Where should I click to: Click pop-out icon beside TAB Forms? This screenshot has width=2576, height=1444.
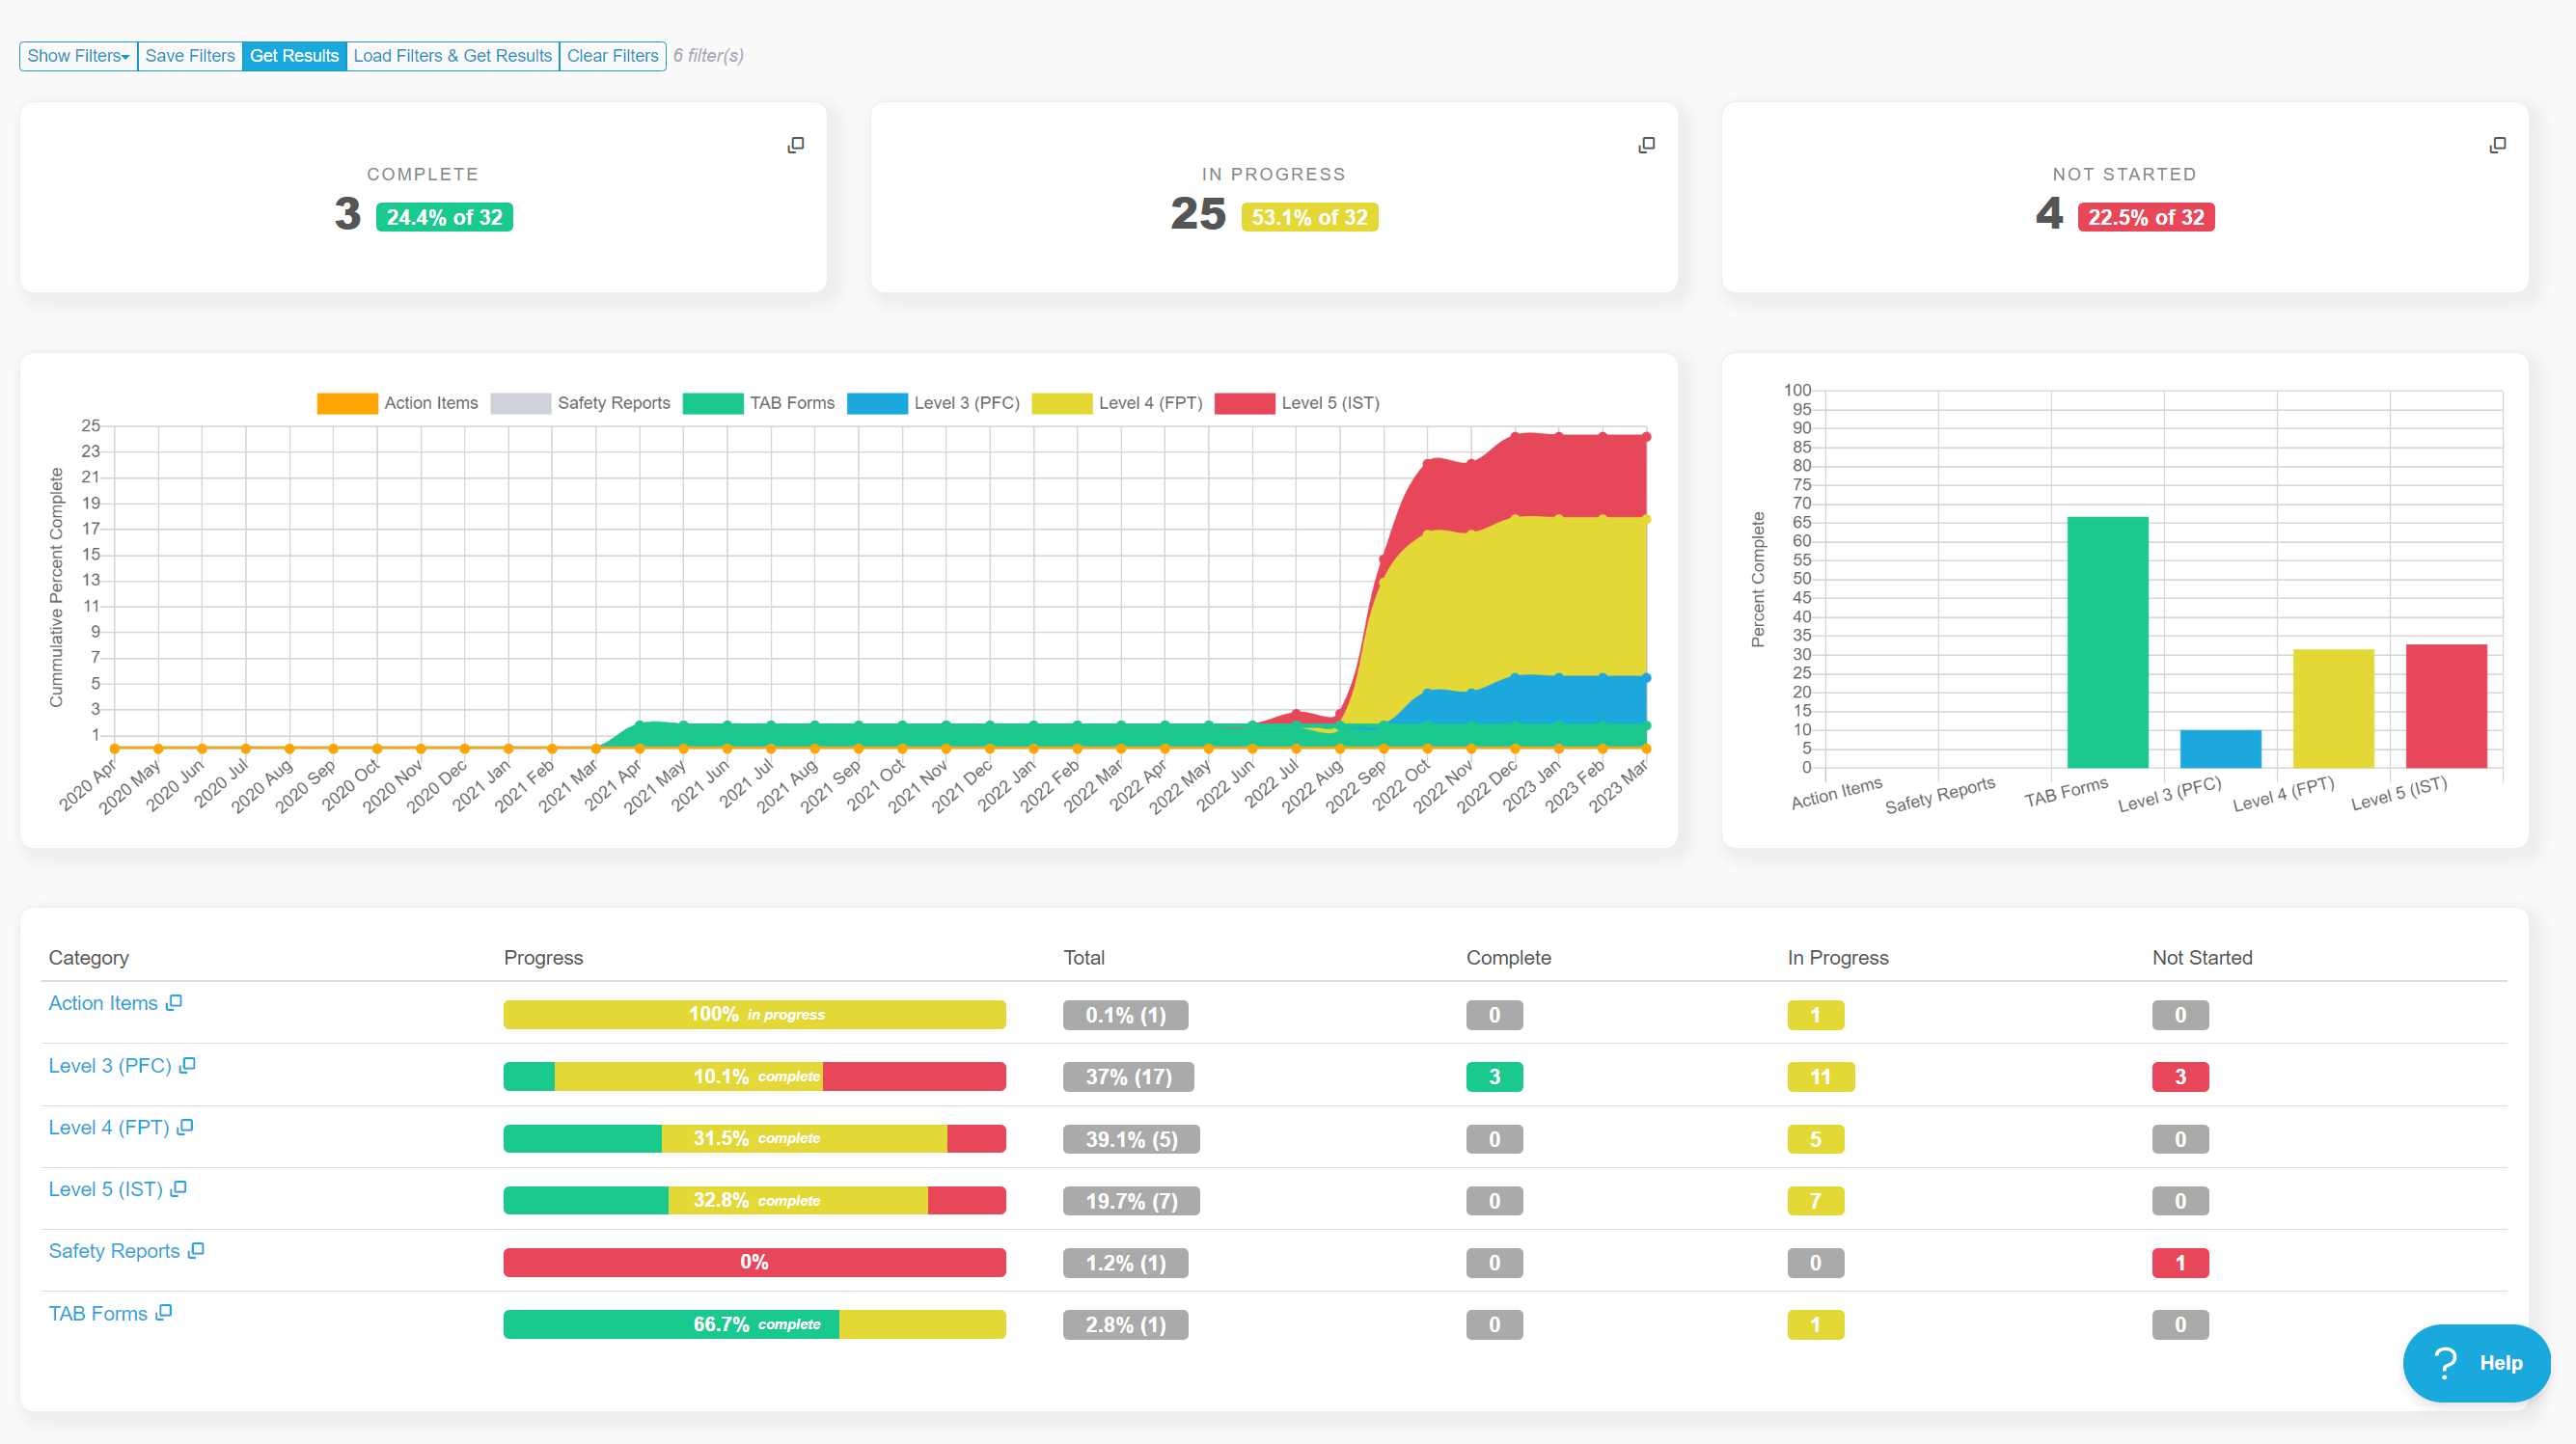(x=164, y=1312)
